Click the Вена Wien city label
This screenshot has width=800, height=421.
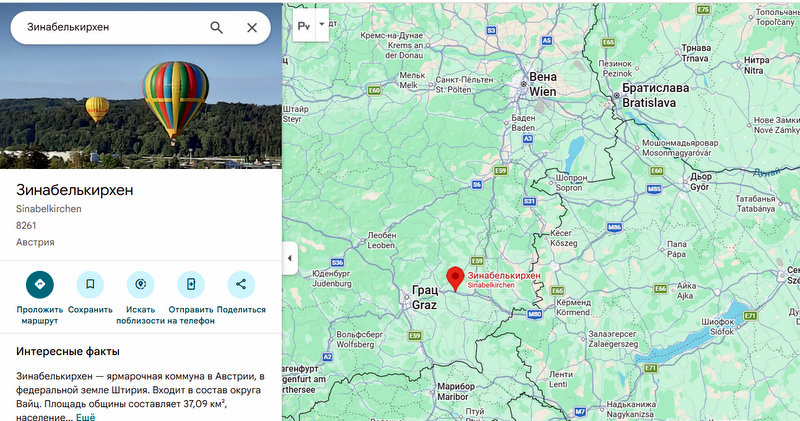coord(543,84)
